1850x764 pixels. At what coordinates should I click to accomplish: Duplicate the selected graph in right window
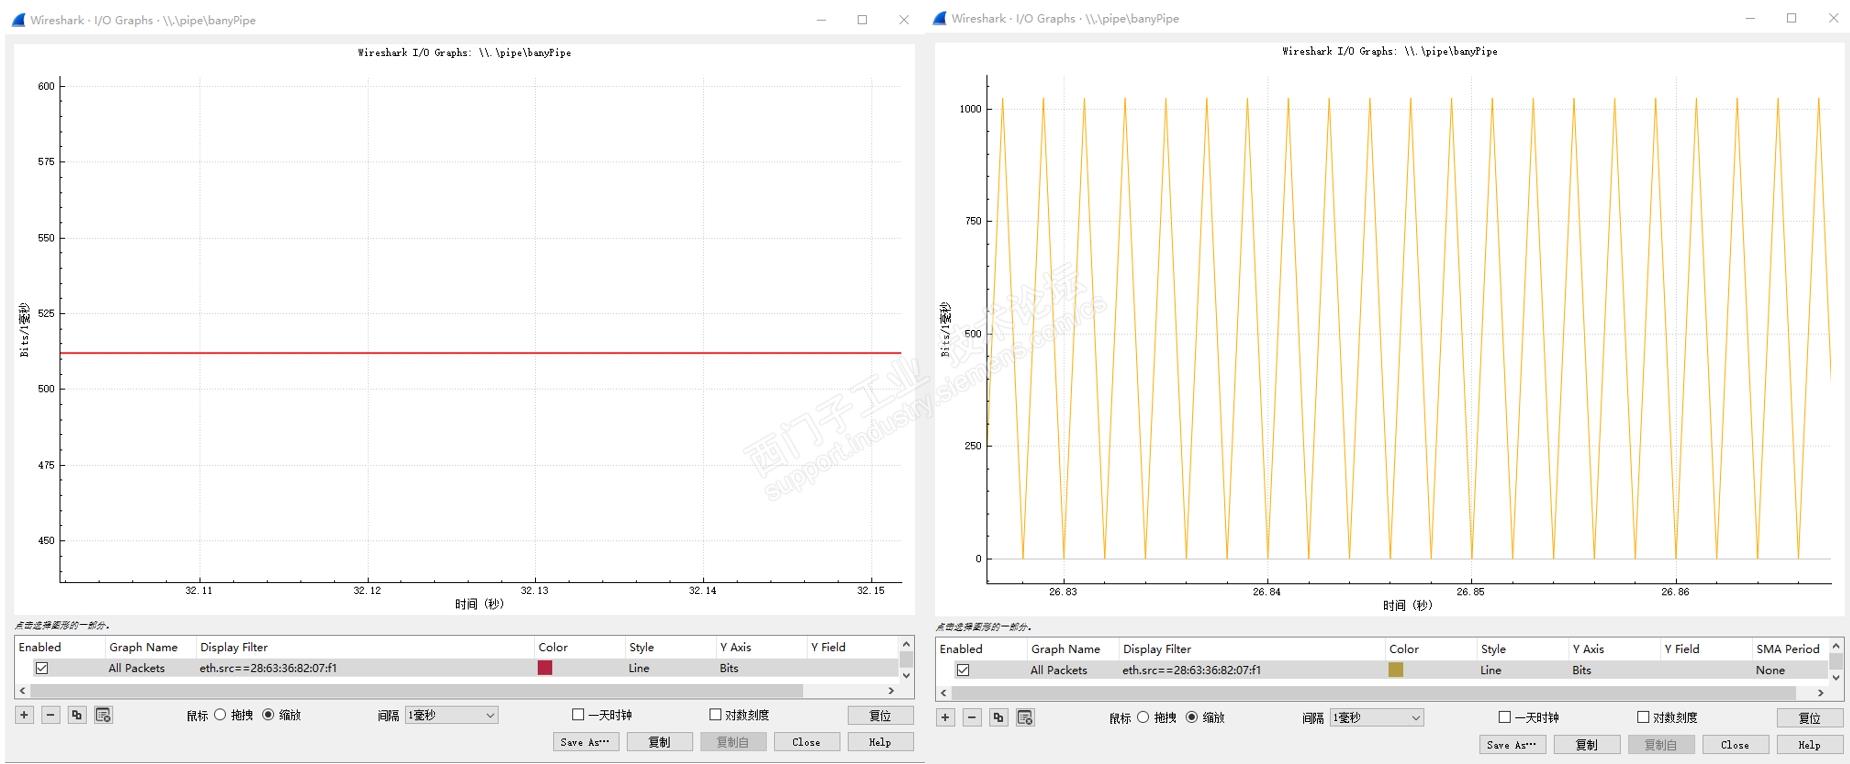(998, 717)
